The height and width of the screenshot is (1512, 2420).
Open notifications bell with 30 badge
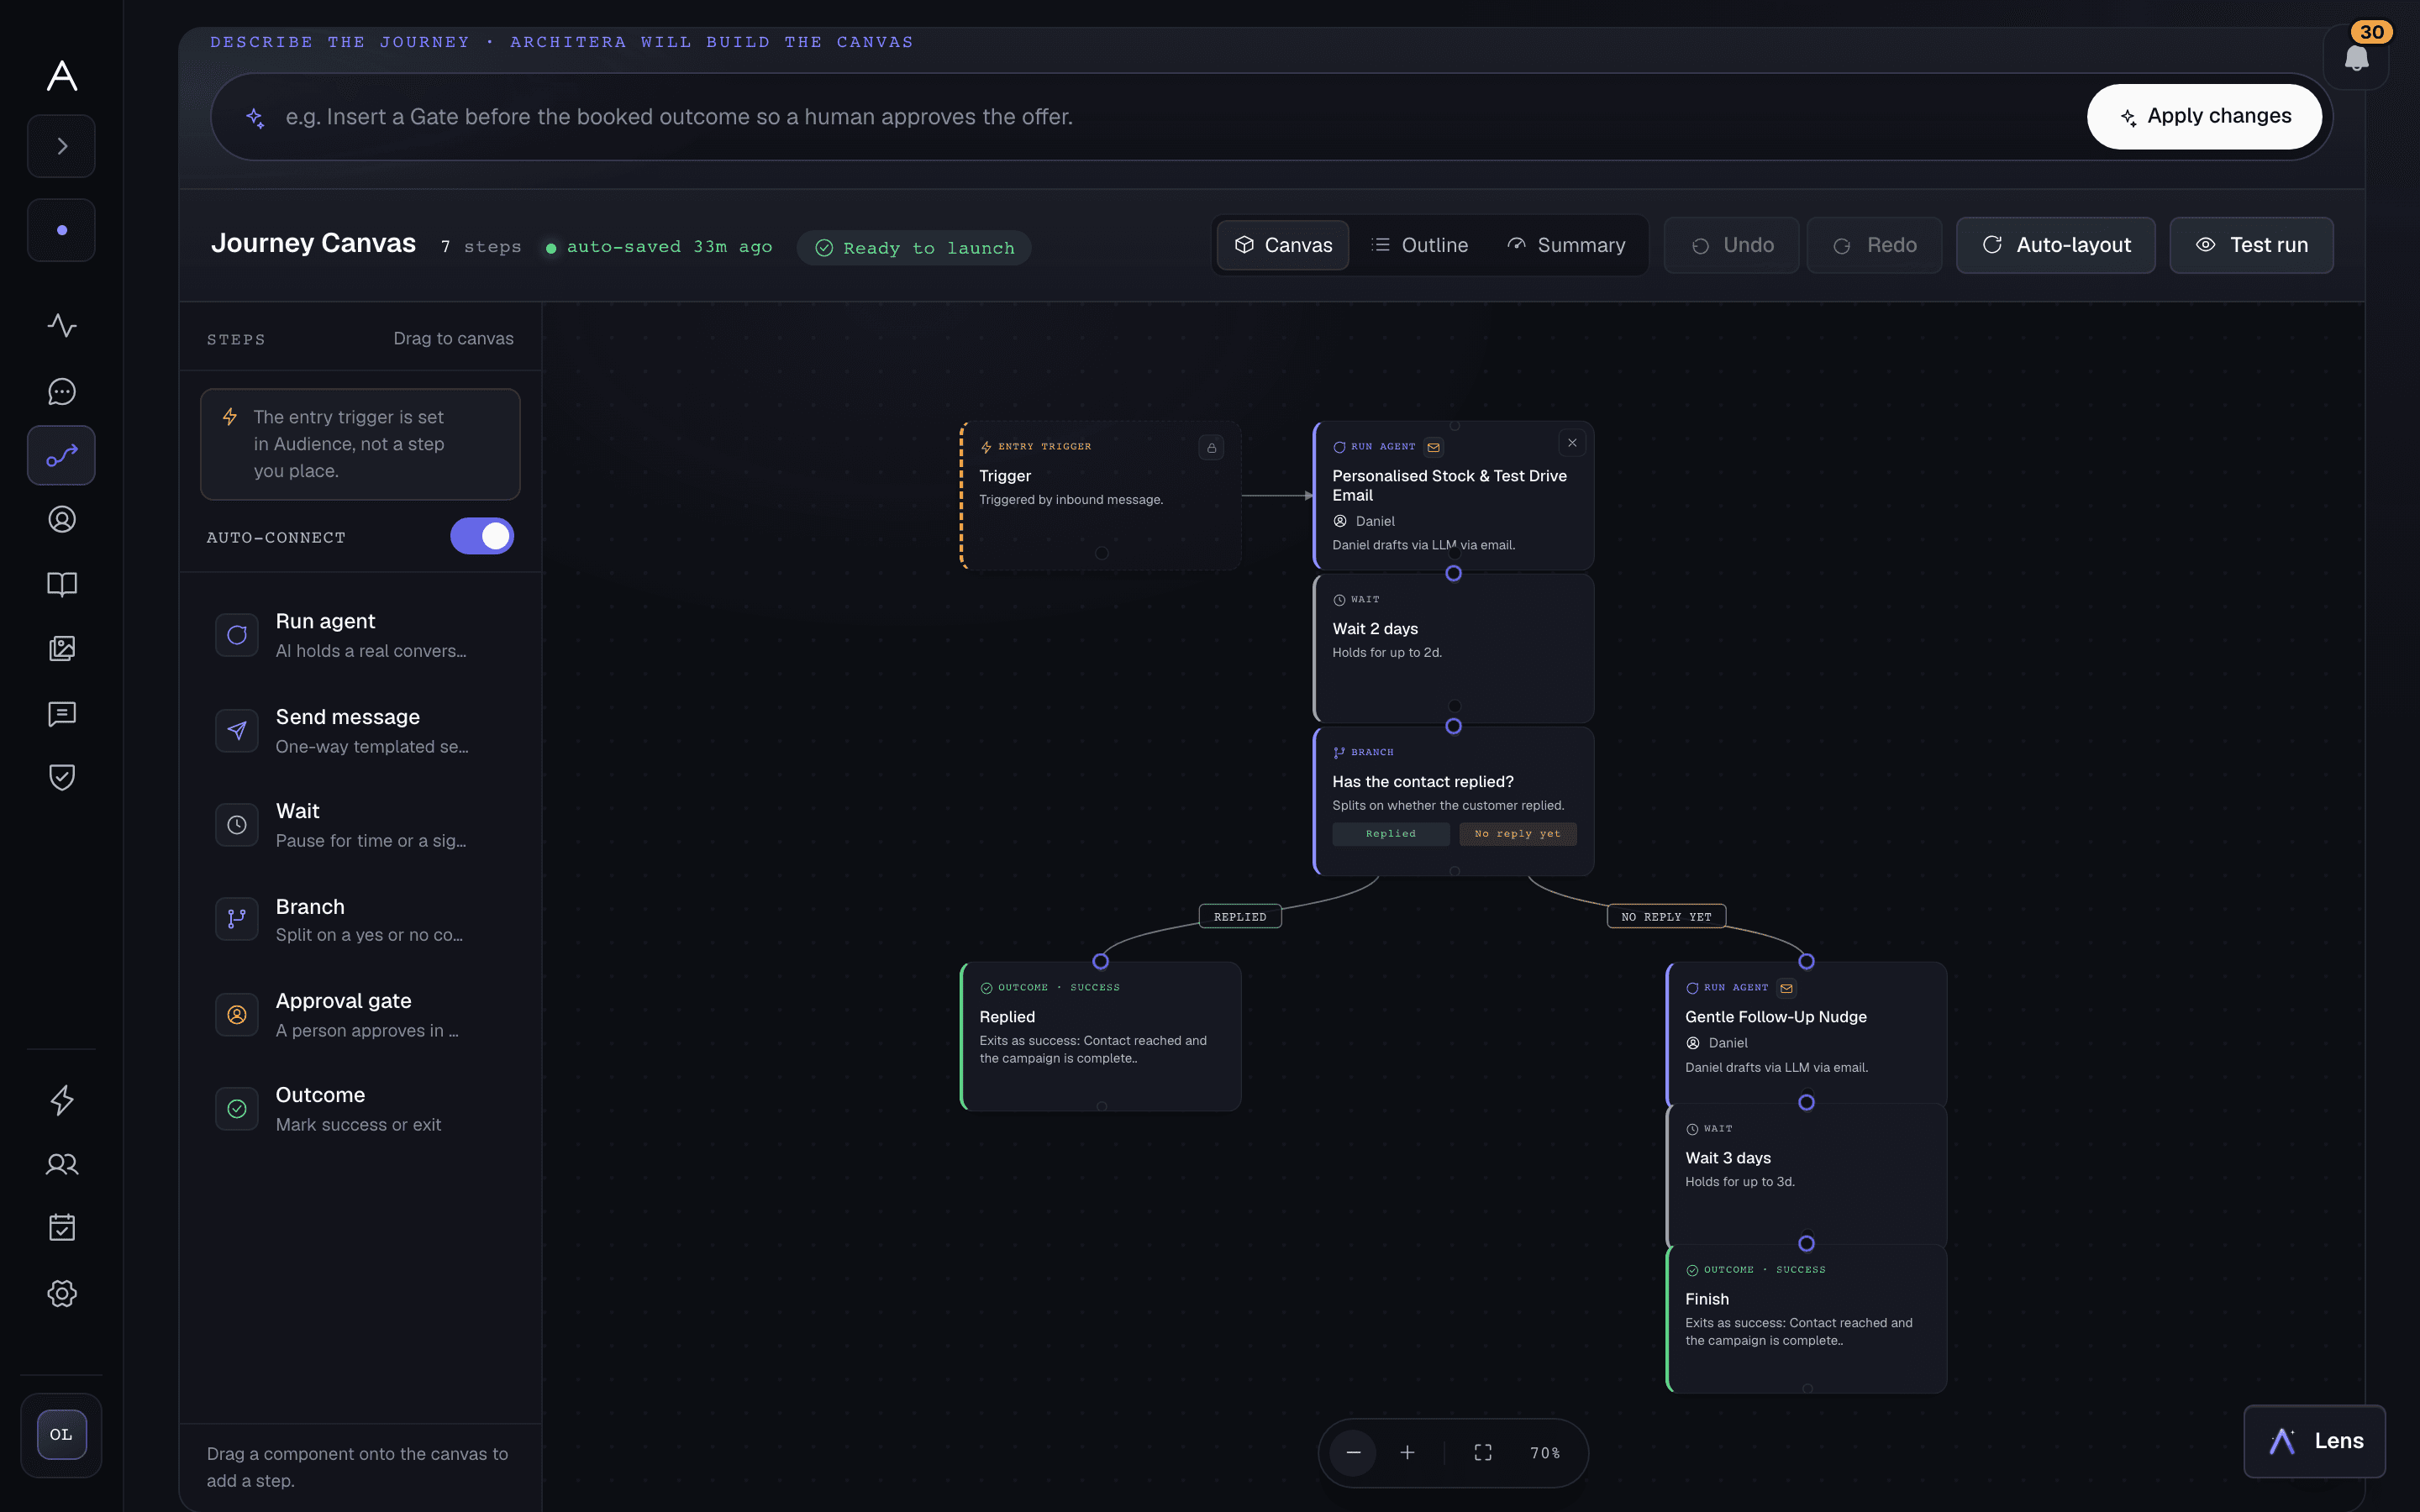(2356, 57)
